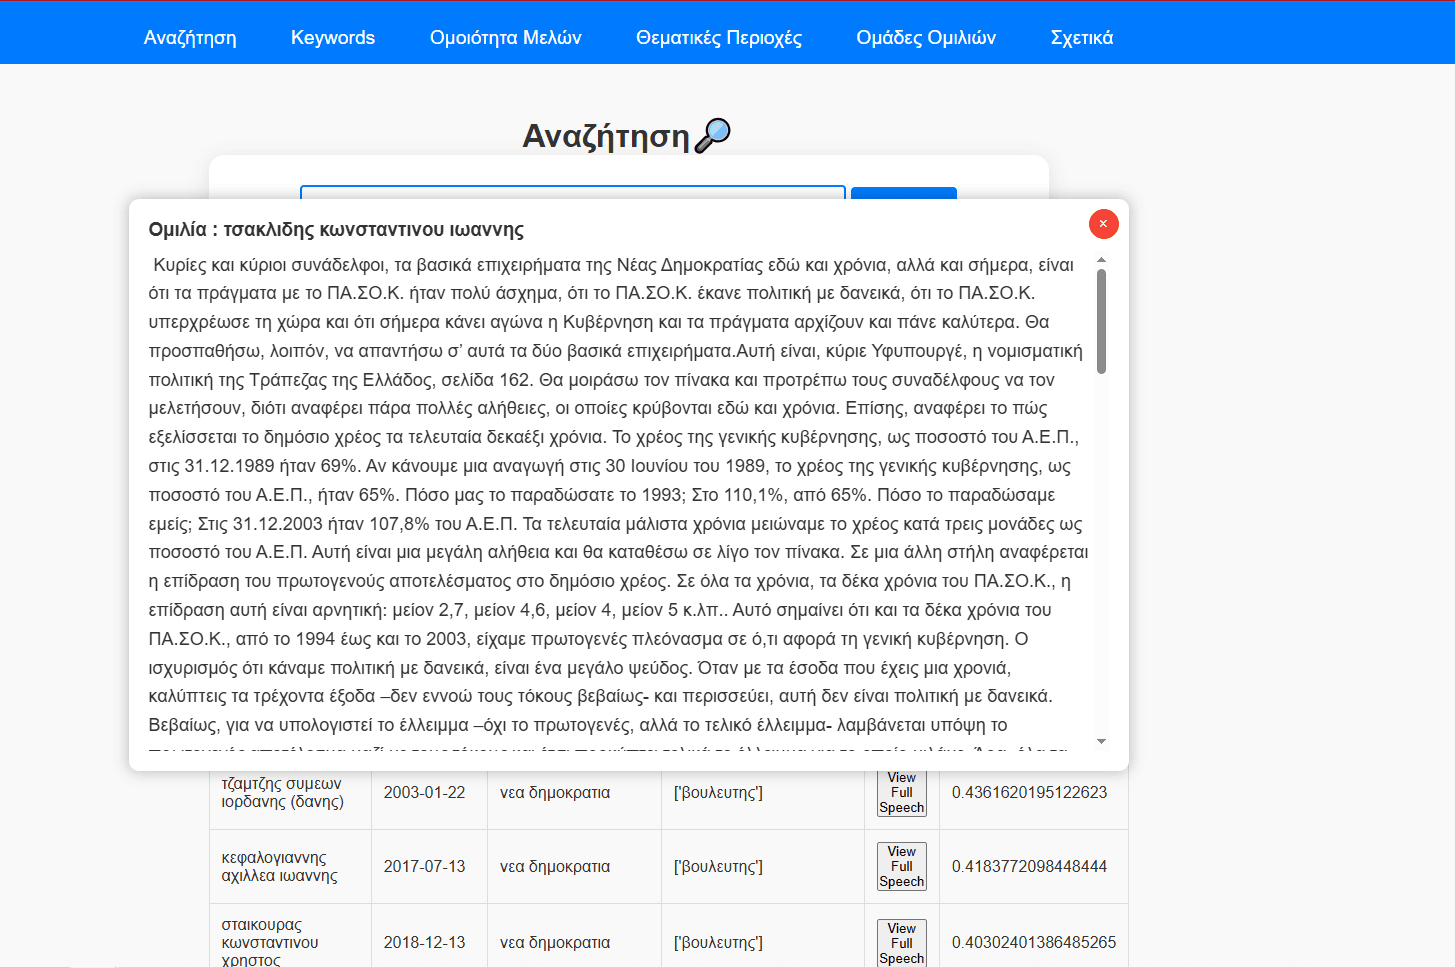Screen dimensions: 1455x968
Task: Open the Αναζήτηση navigation tab
Action: (x=190, y=38)
